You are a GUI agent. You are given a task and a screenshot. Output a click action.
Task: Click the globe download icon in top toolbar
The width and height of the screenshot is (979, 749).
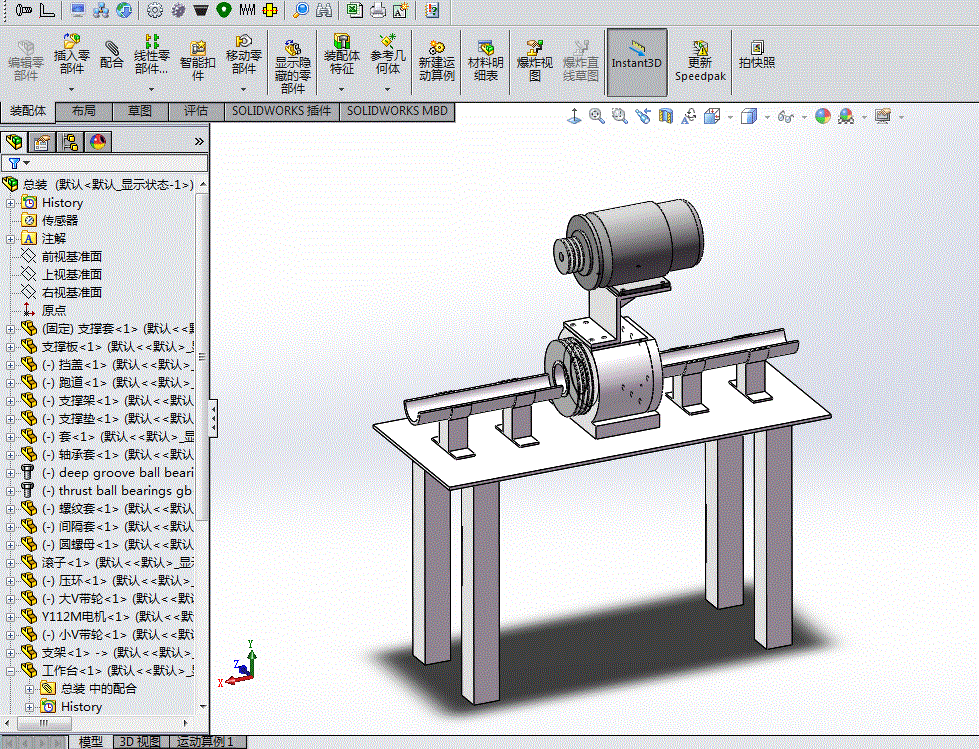click(124, 10)
